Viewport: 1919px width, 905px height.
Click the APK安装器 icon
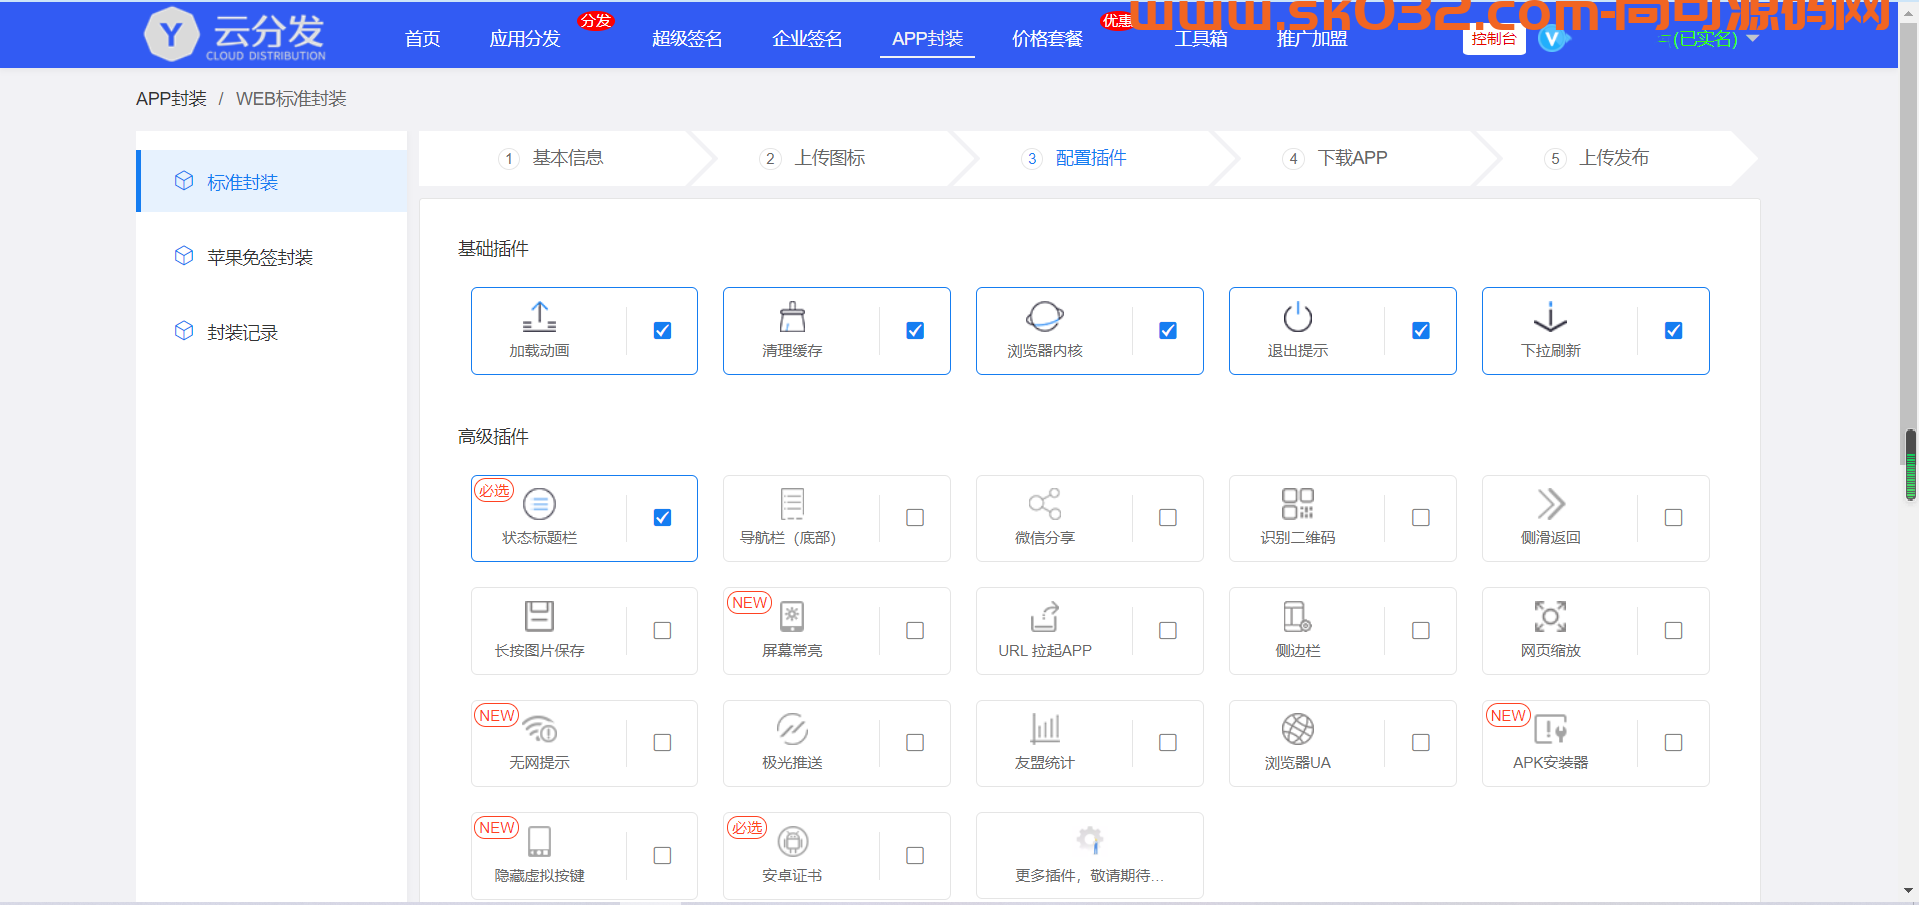point(1550,729)
